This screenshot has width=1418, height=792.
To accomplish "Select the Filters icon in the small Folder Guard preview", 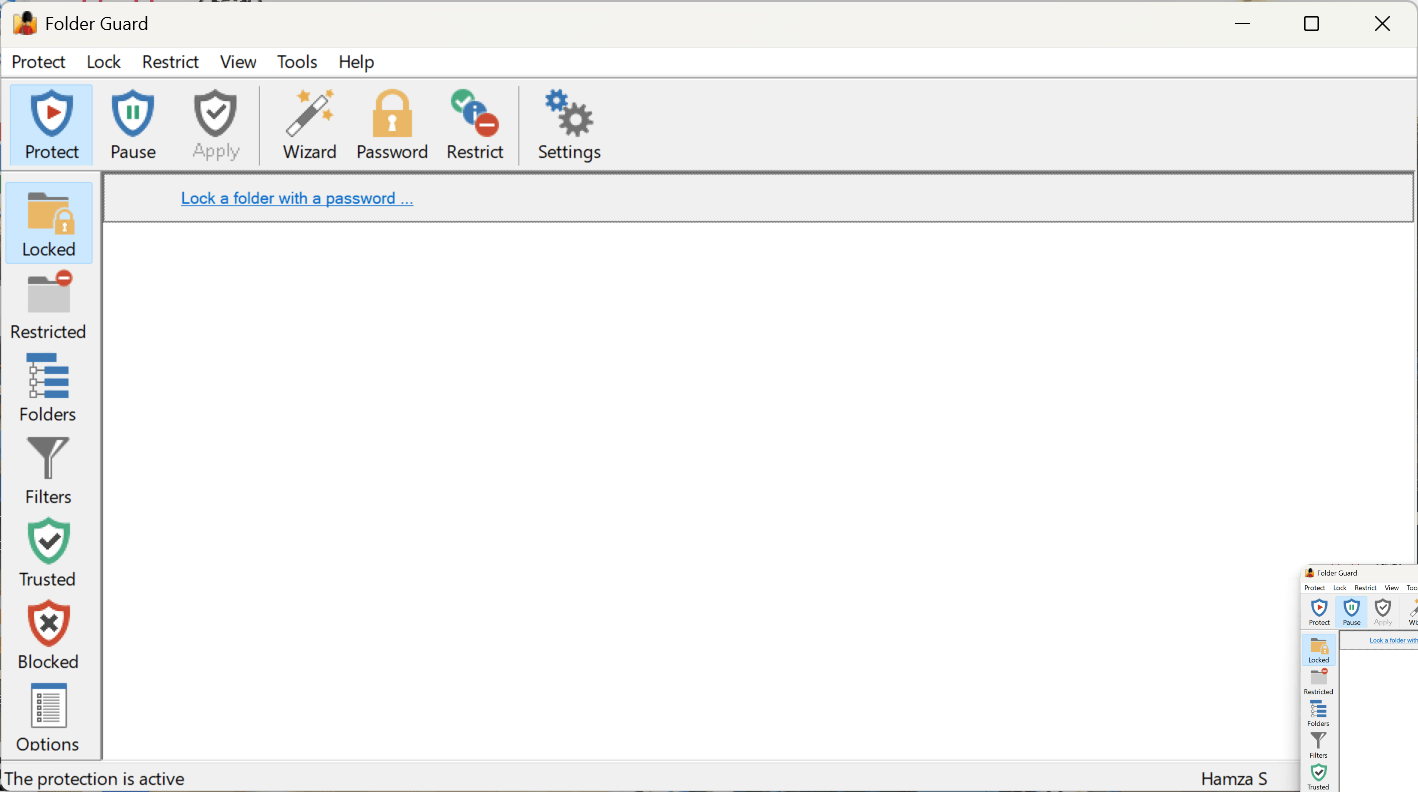I will point(1319,745).
